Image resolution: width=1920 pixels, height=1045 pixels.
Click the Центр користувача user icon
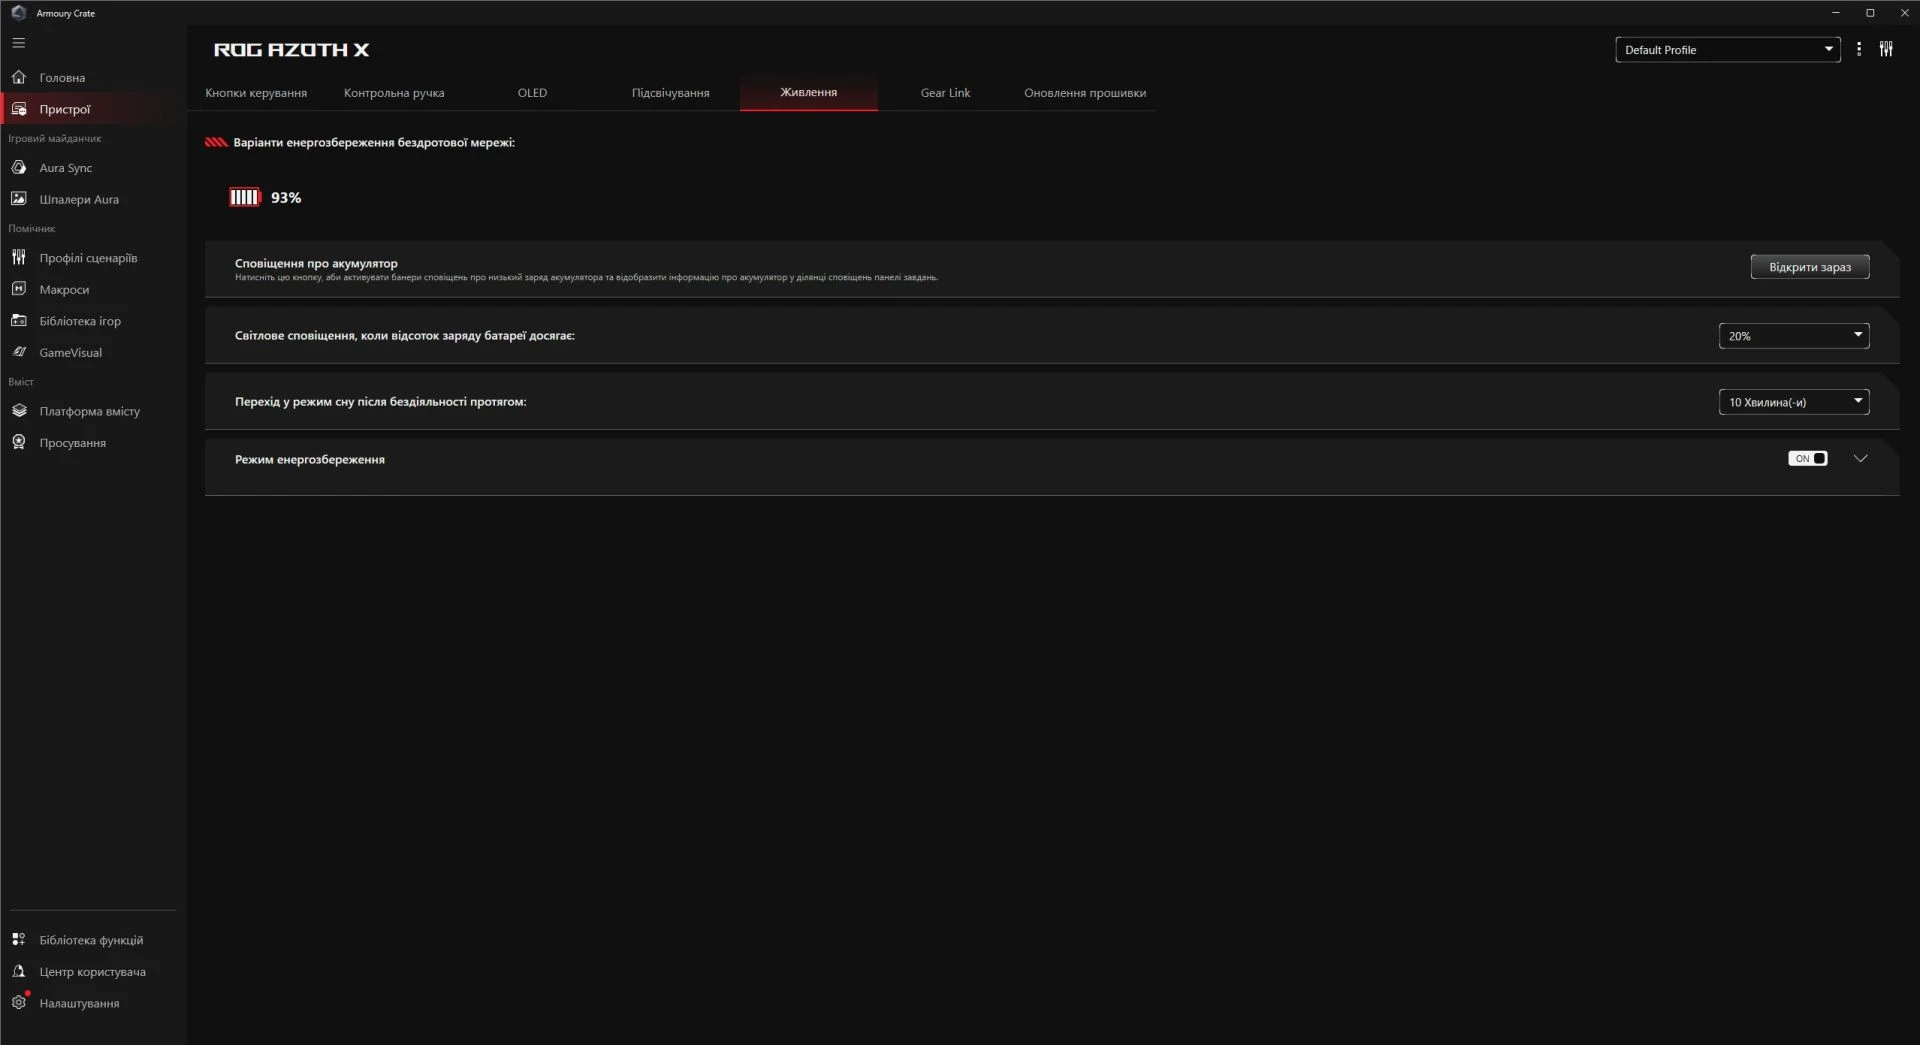pos(19,971)
